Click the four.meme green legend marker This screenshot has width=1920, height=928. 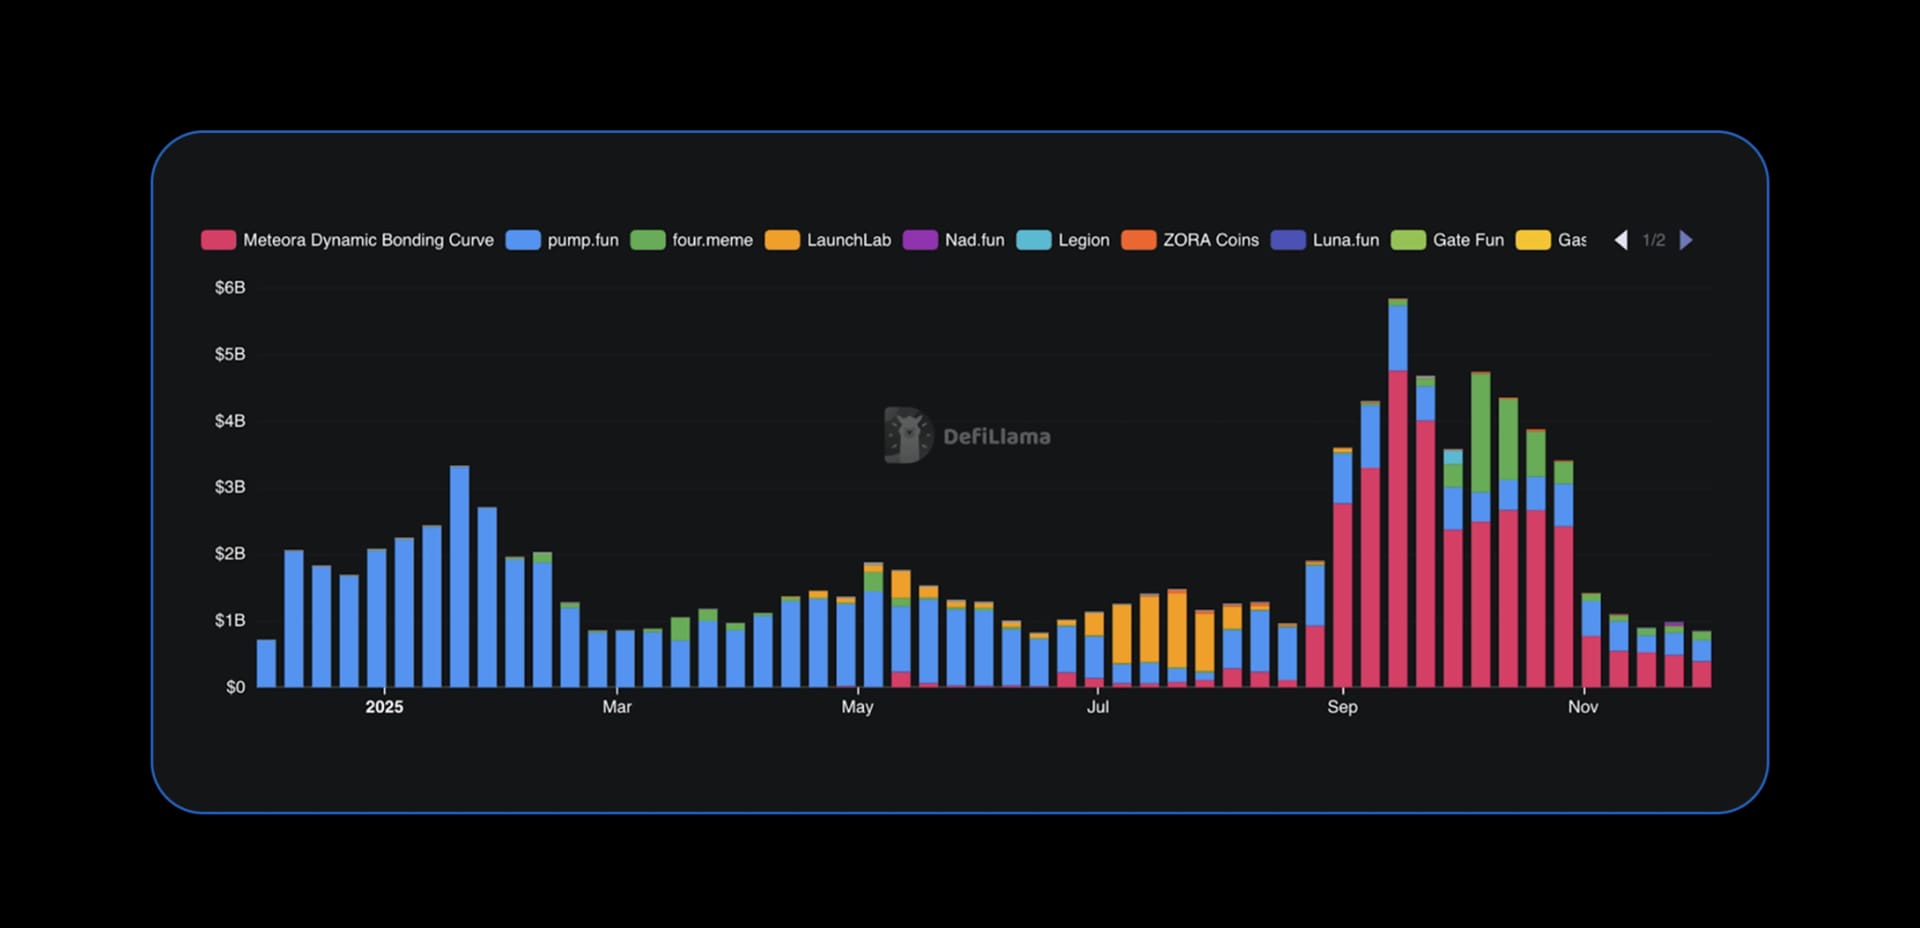646,240
